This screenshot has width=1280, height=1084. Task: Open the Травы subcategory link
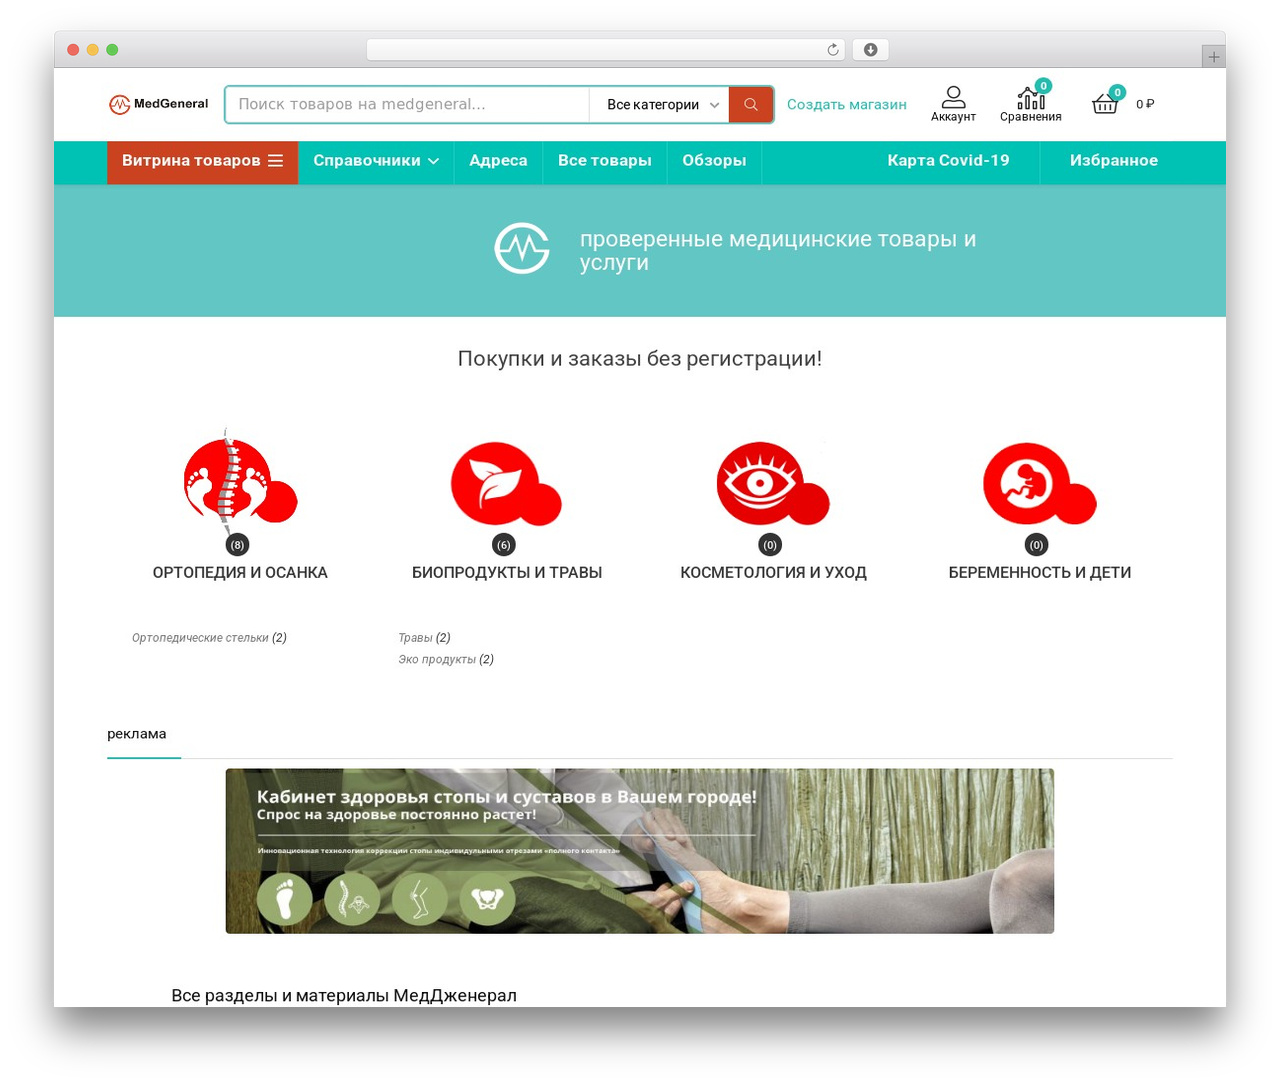(415, 637)
